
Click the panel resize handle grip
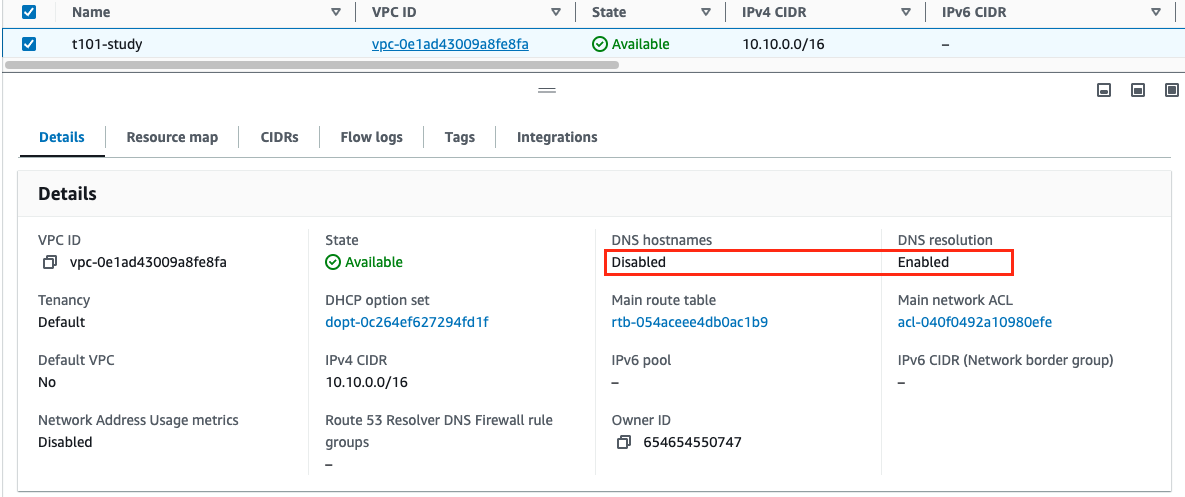click(547, 90)
